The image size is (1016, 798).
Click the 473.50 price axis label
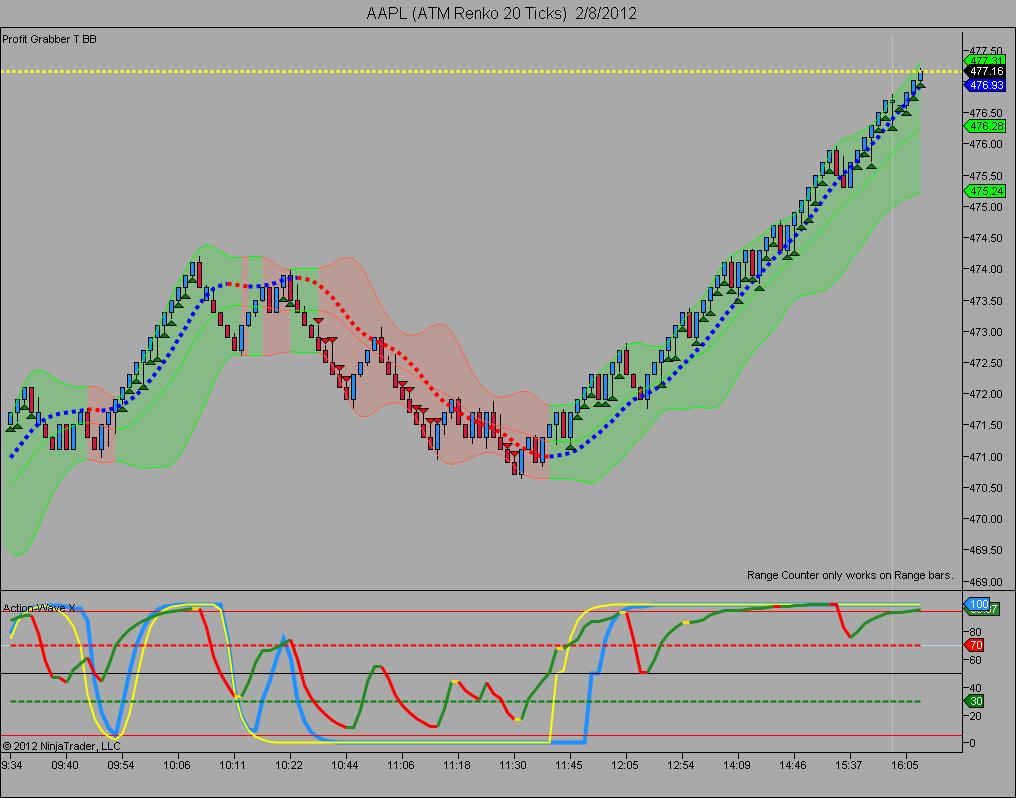click(986, 301)
